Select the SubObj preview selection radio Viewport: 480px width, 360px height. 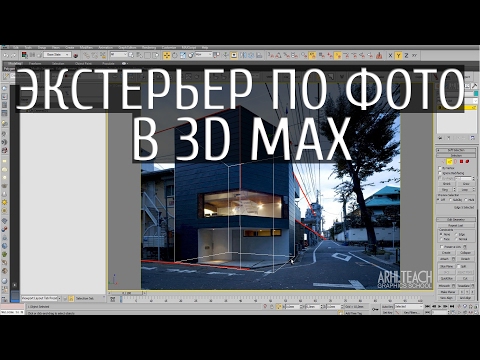coord(450,199)
